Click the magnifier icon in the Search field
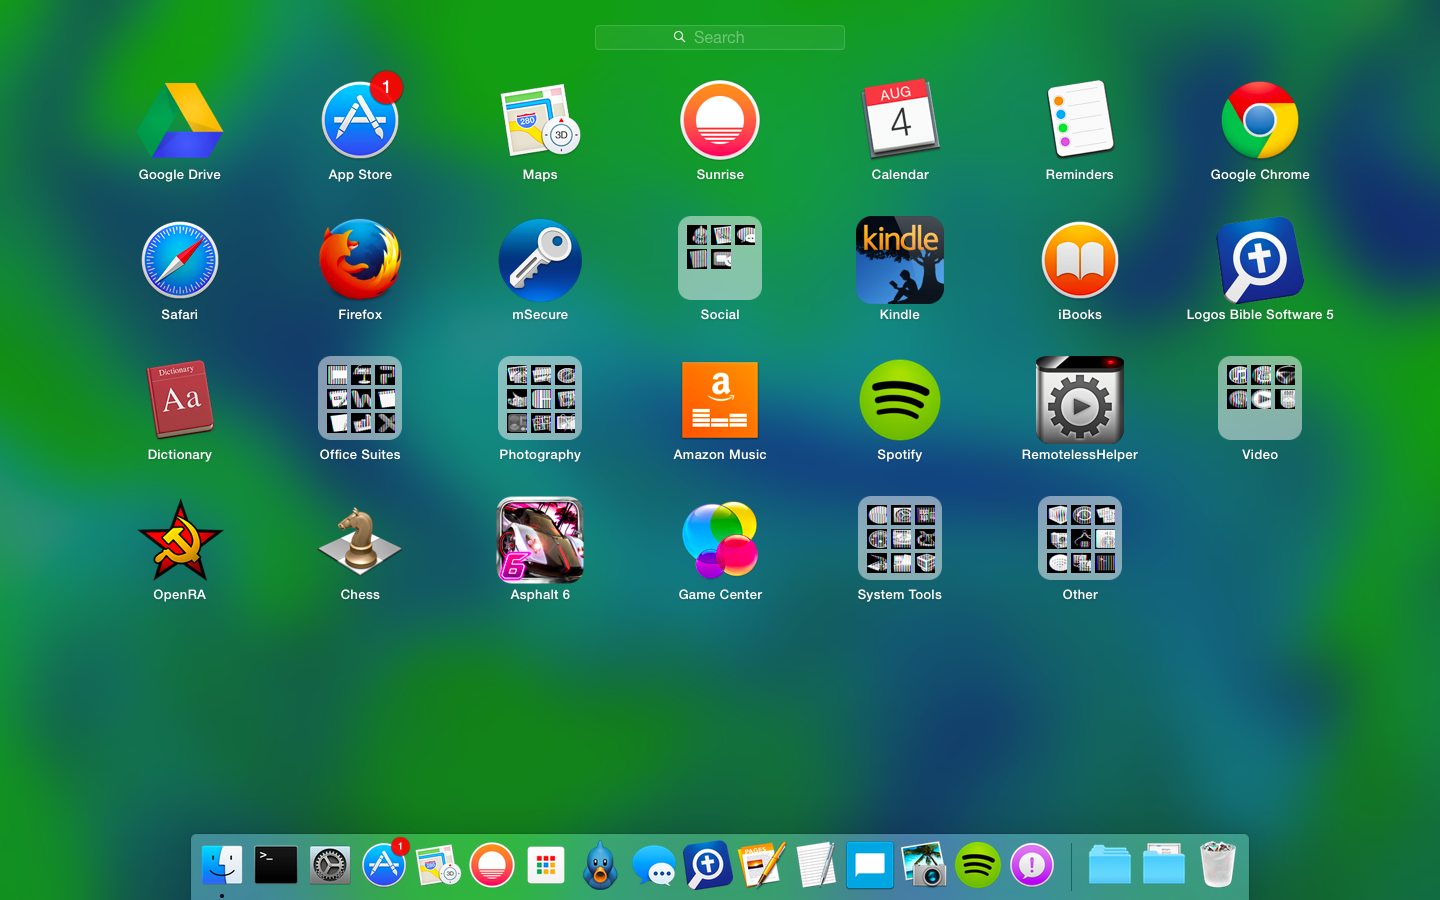 tap(680, 37)
